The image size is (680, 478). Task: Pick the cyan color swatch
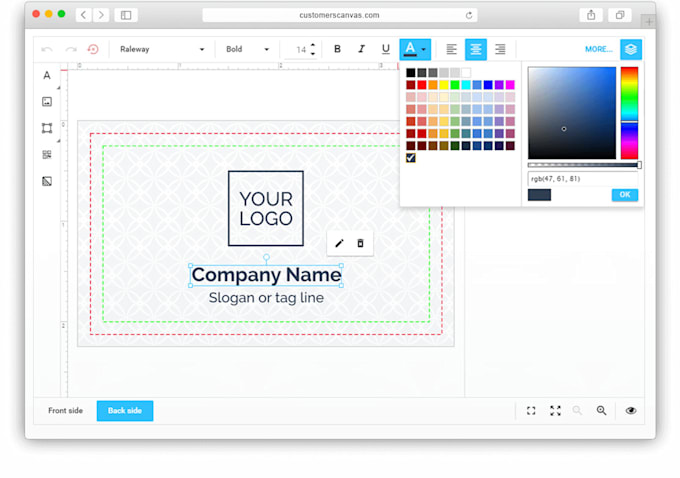click(x=466, y=85)
